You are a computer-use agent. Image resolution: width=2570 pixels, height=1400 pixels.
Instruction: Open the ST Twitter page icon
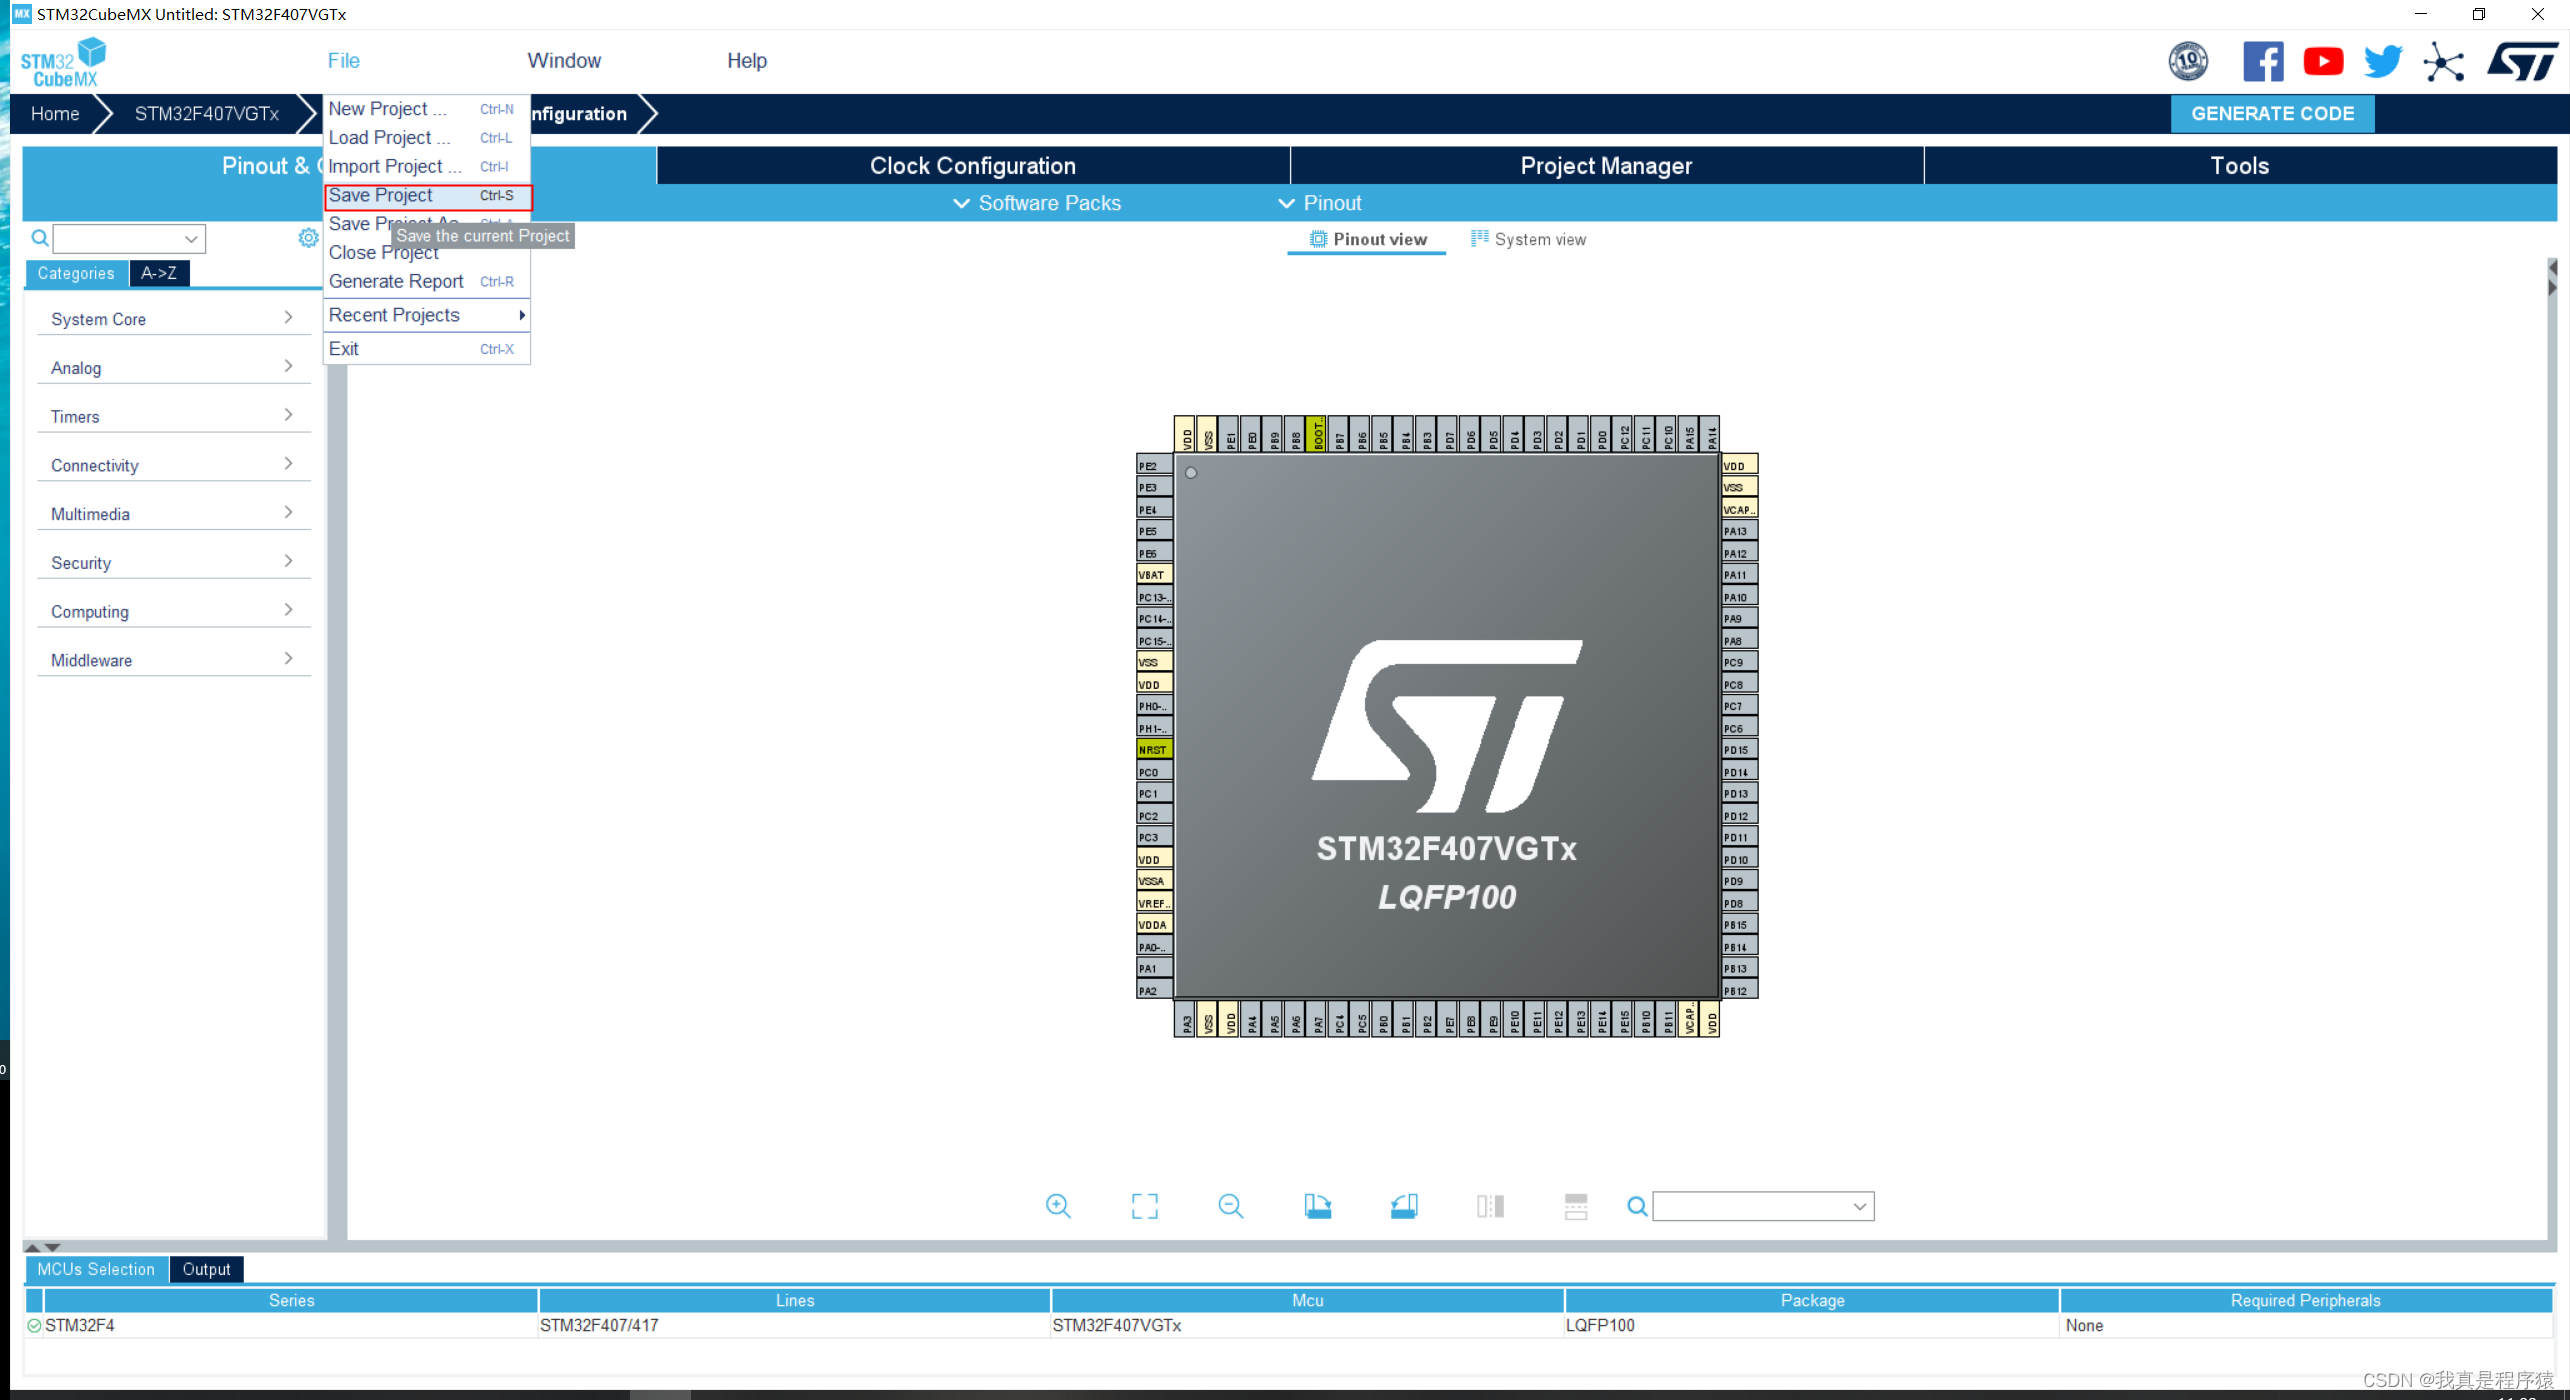[x=2384, y=61]
